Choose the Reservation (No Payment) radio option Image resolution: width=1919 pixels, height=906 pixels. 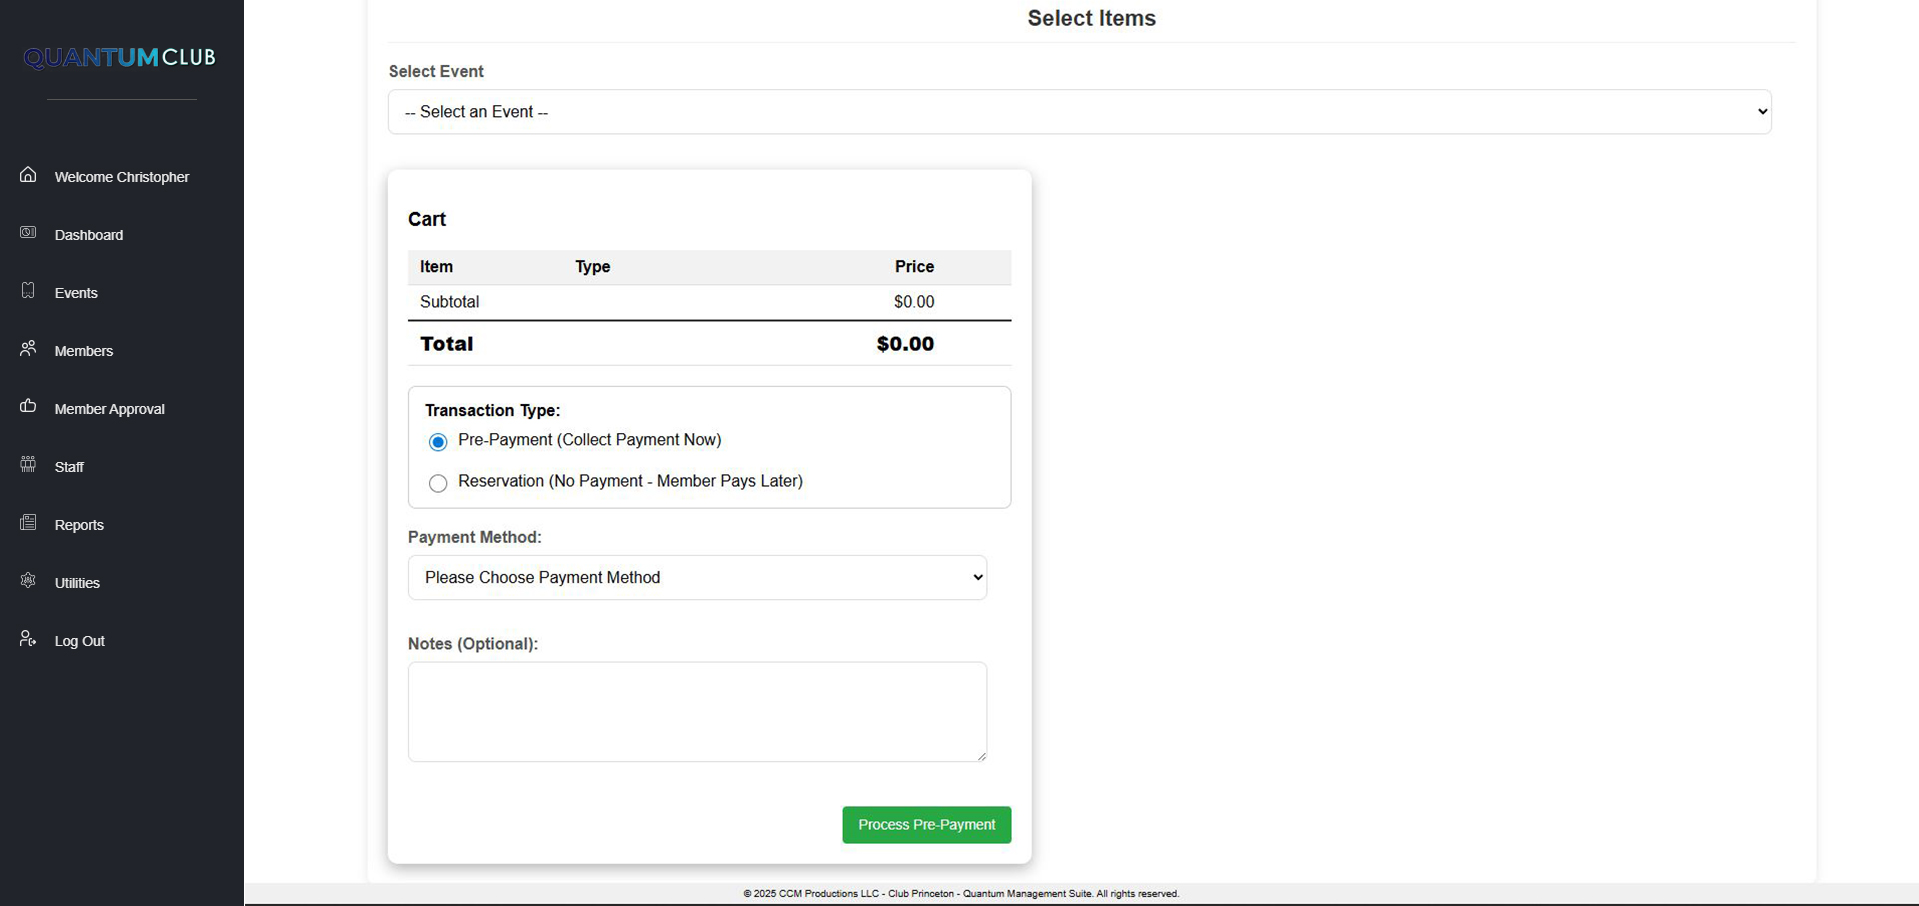438,484
